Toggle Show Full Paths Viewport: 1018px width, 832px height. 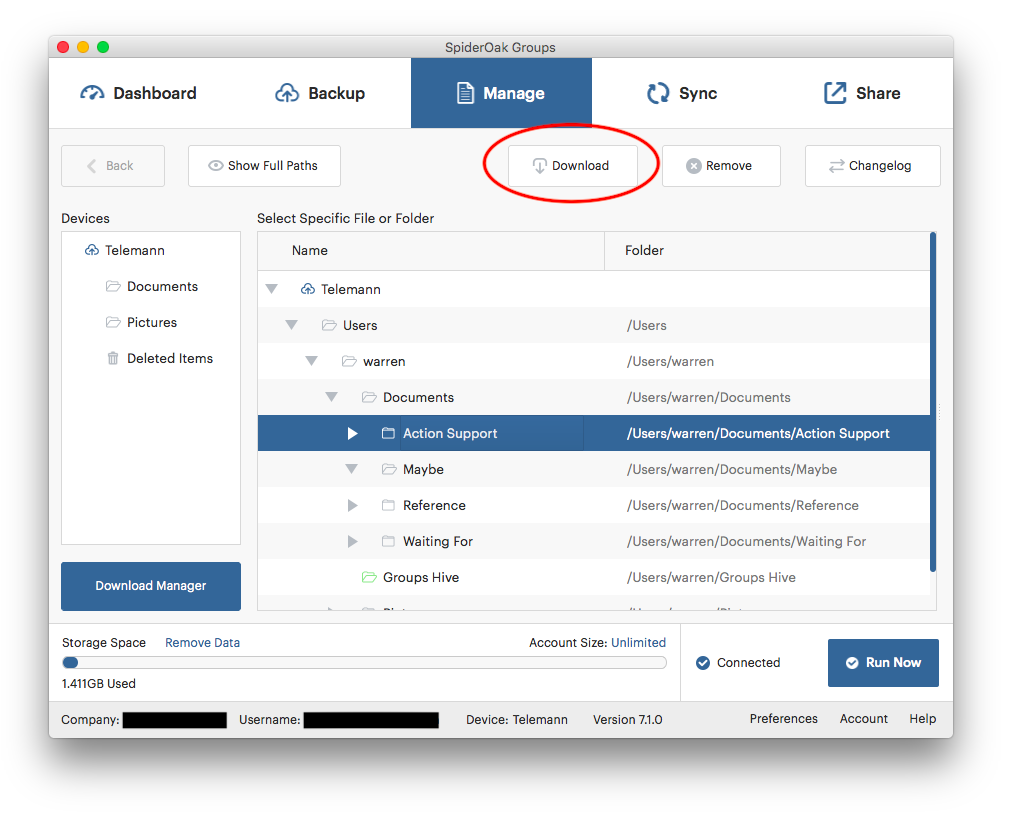tap(264, 166)
